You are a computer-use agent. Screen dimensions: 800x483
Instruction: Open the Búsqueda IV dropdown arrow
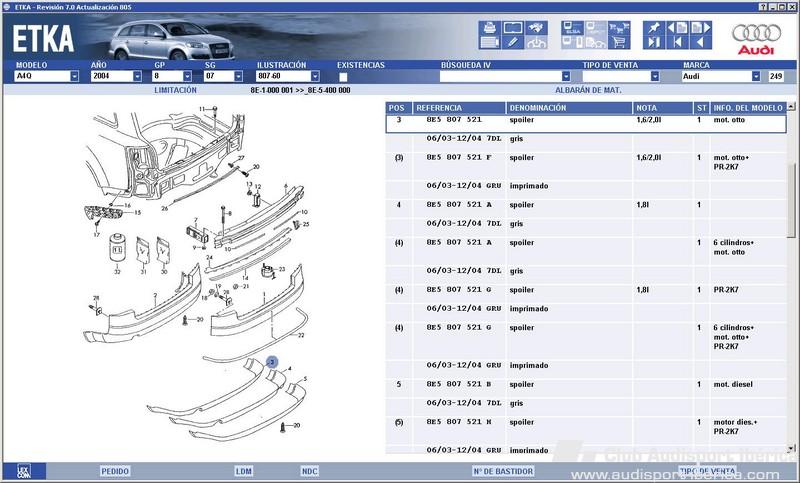click(566, 77)
